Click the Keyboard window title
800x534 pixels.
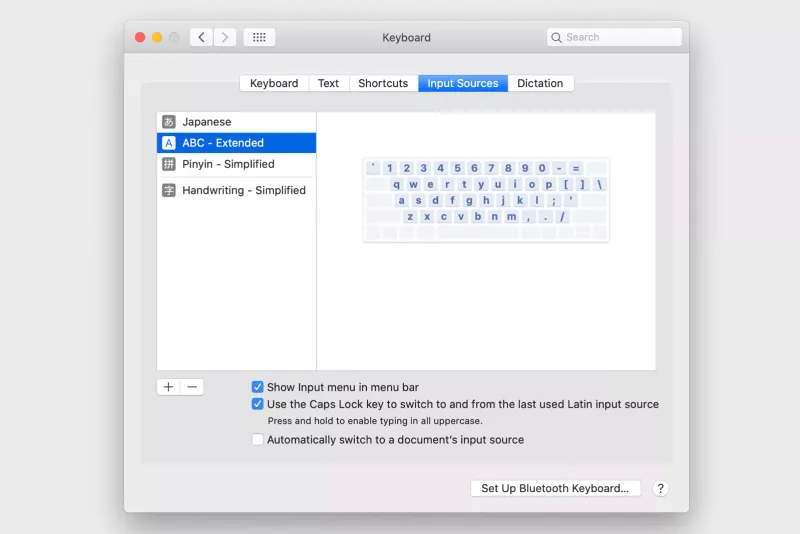point(407,37)
